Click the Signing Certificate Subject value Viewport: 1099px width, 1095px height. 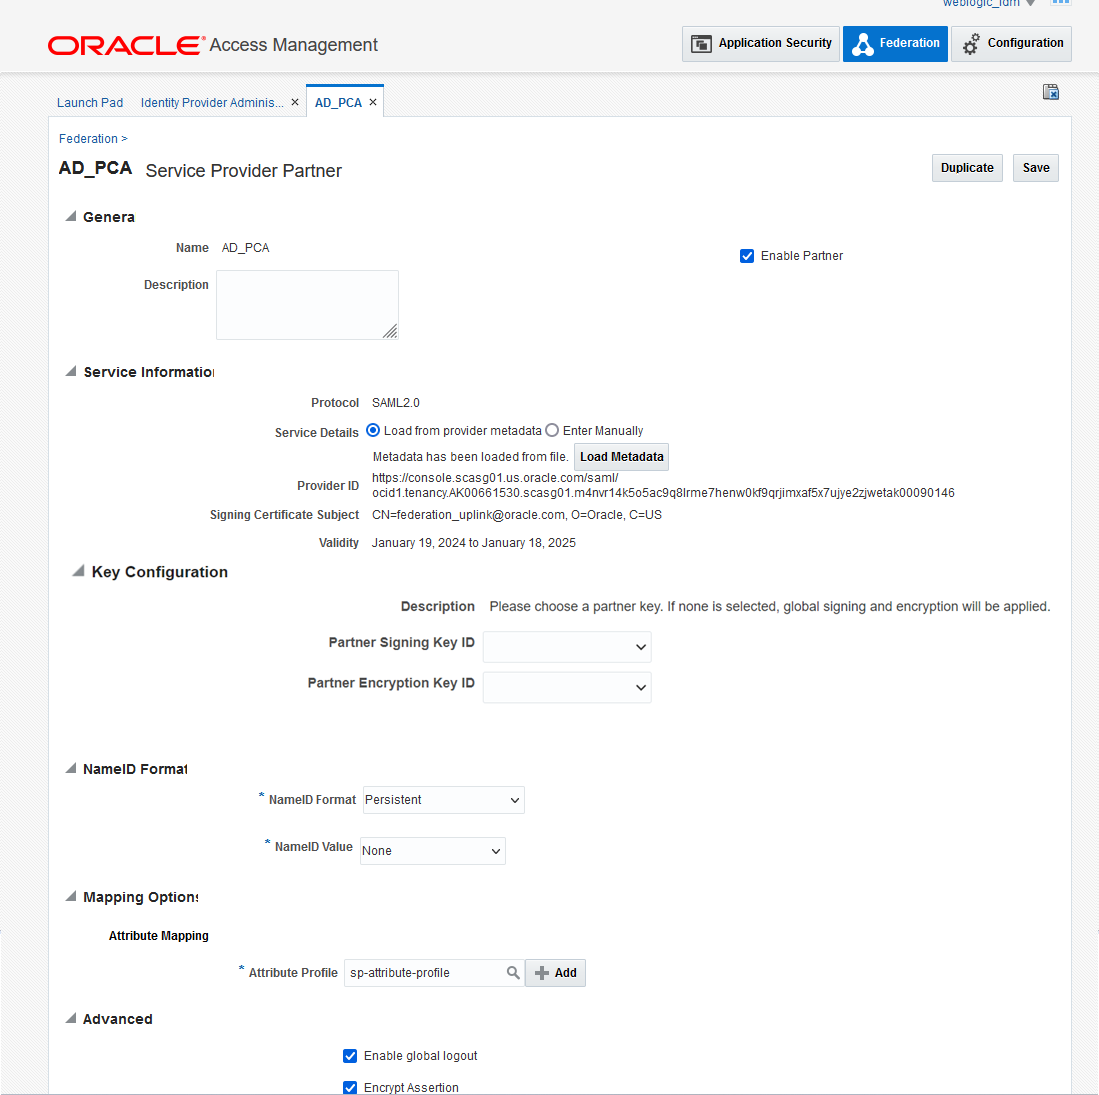[x=517, y=515]
